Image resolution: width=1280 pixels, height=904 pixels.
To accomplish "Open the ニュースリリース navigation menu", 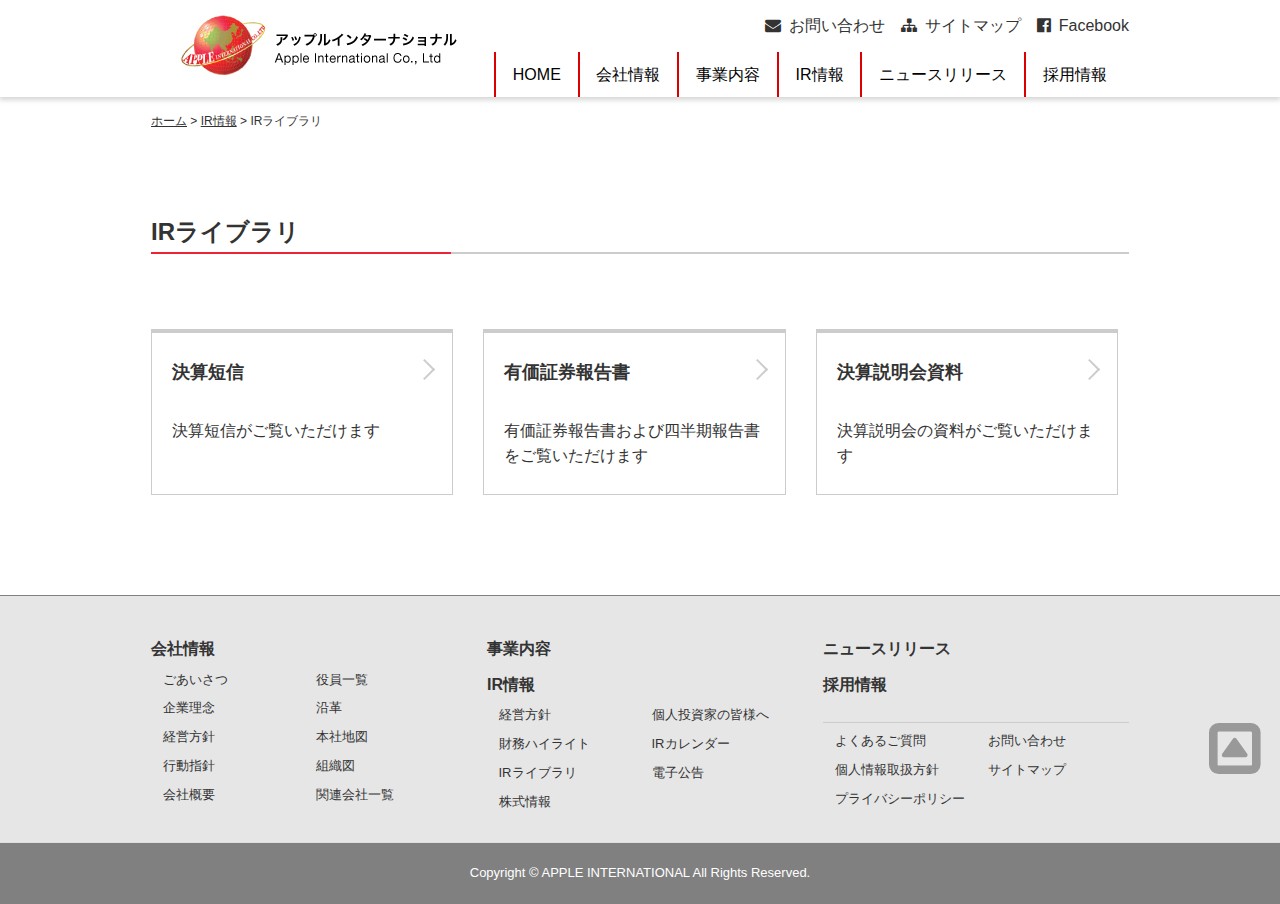I will 943,75.
